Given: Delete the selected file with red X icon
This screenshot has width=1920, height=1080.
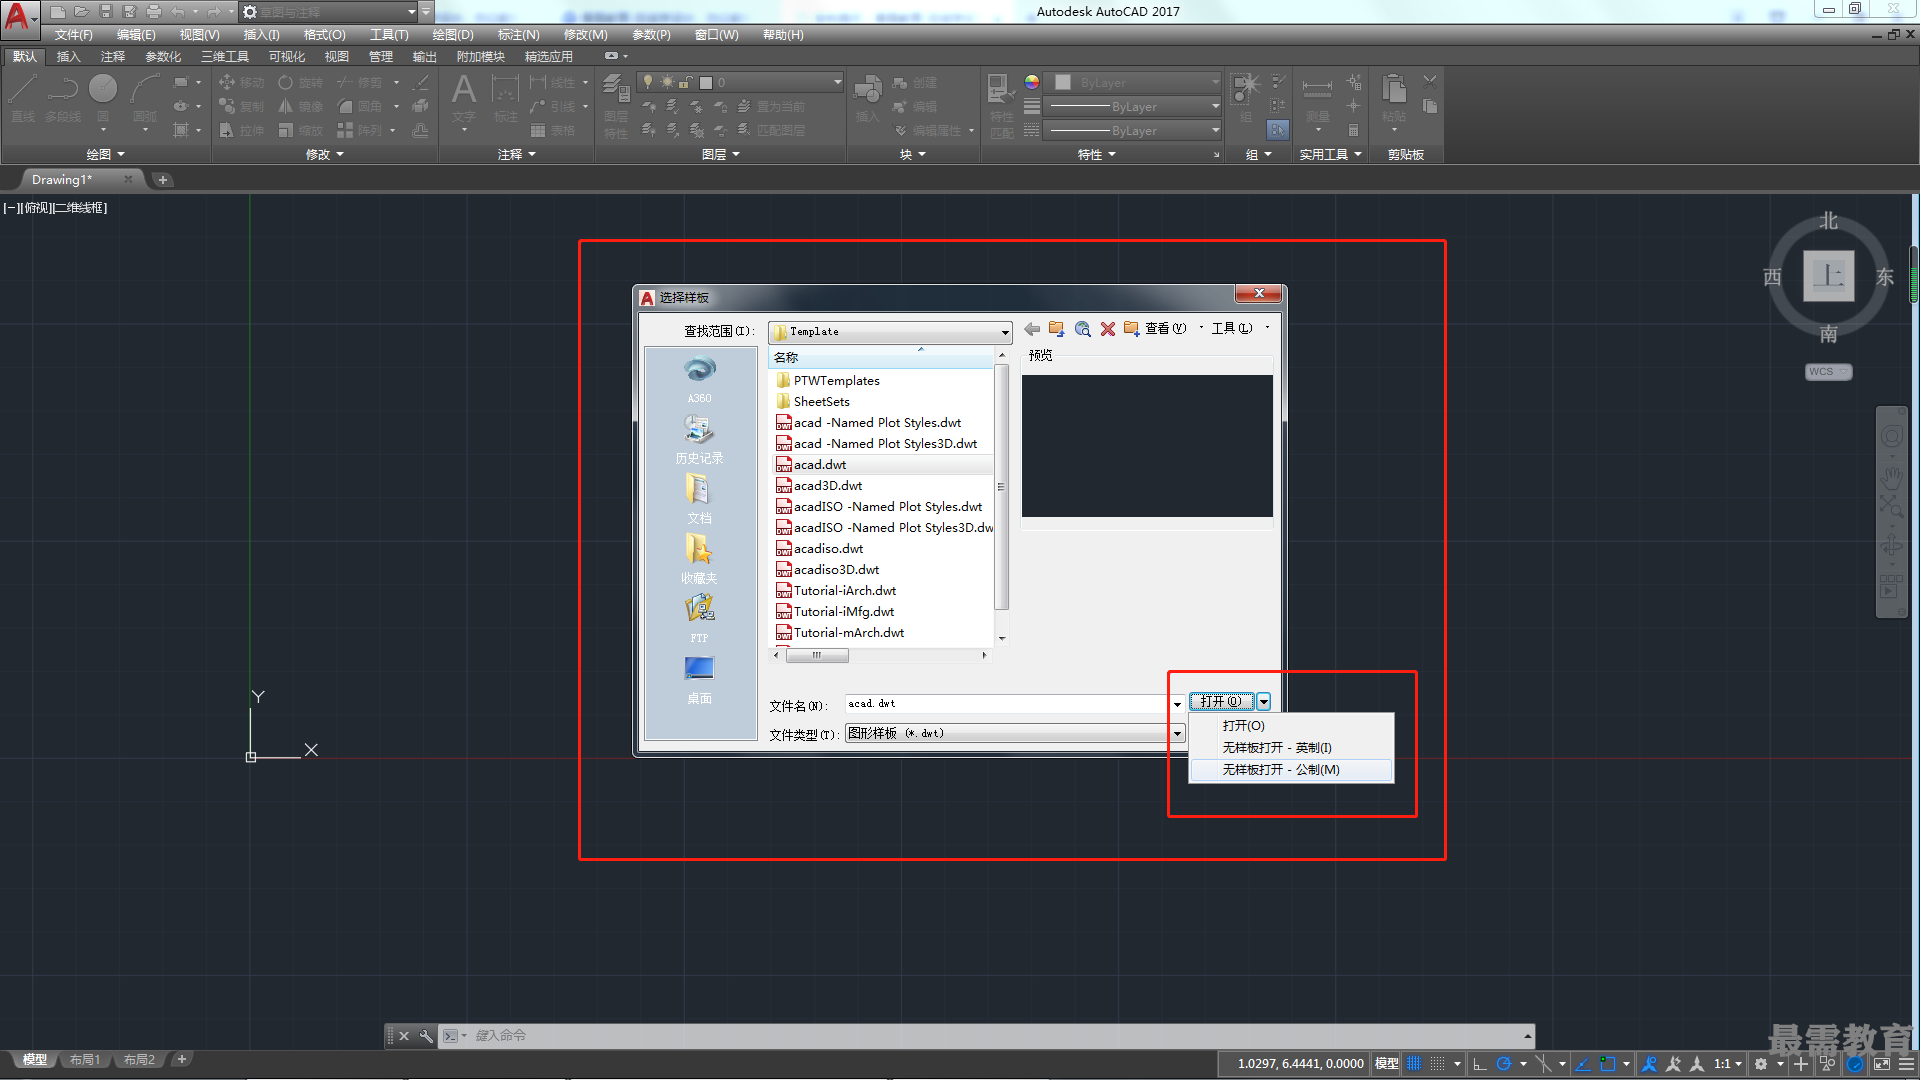Looking at the screenshot, I should (1108, 329).
